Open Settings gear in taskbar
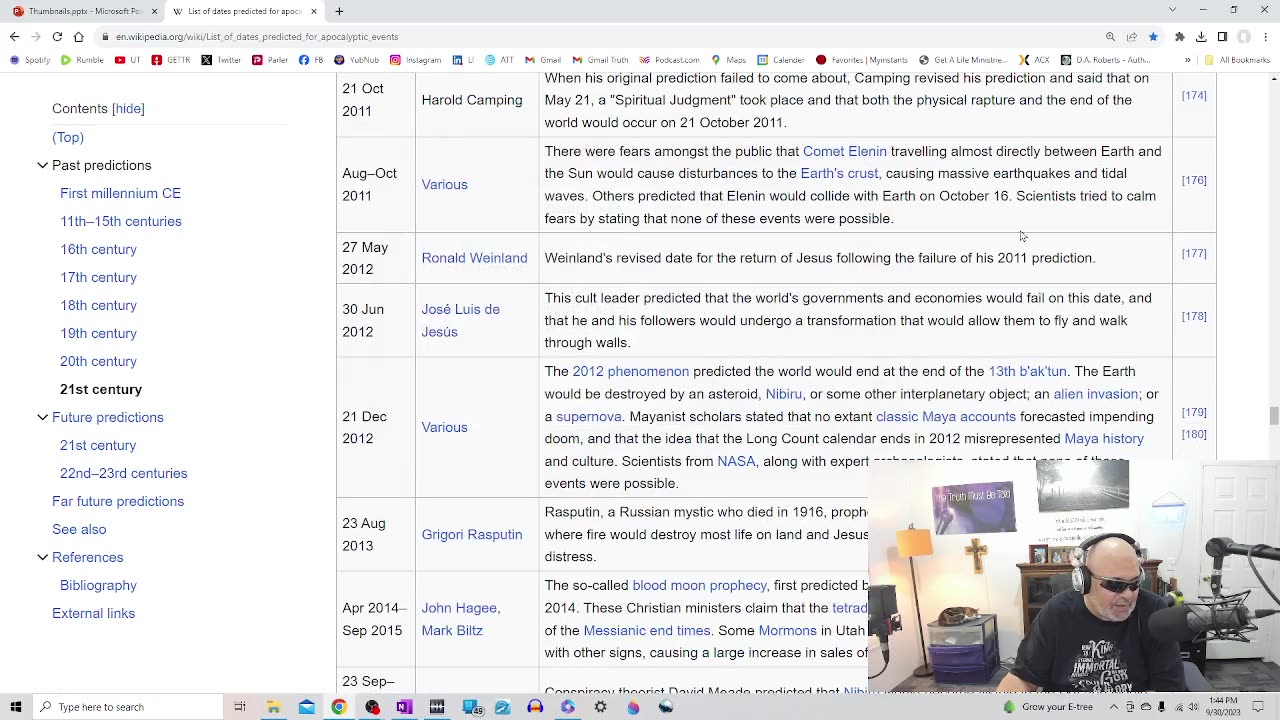This screenshot has width=1280, height=720. click(600, 707)
